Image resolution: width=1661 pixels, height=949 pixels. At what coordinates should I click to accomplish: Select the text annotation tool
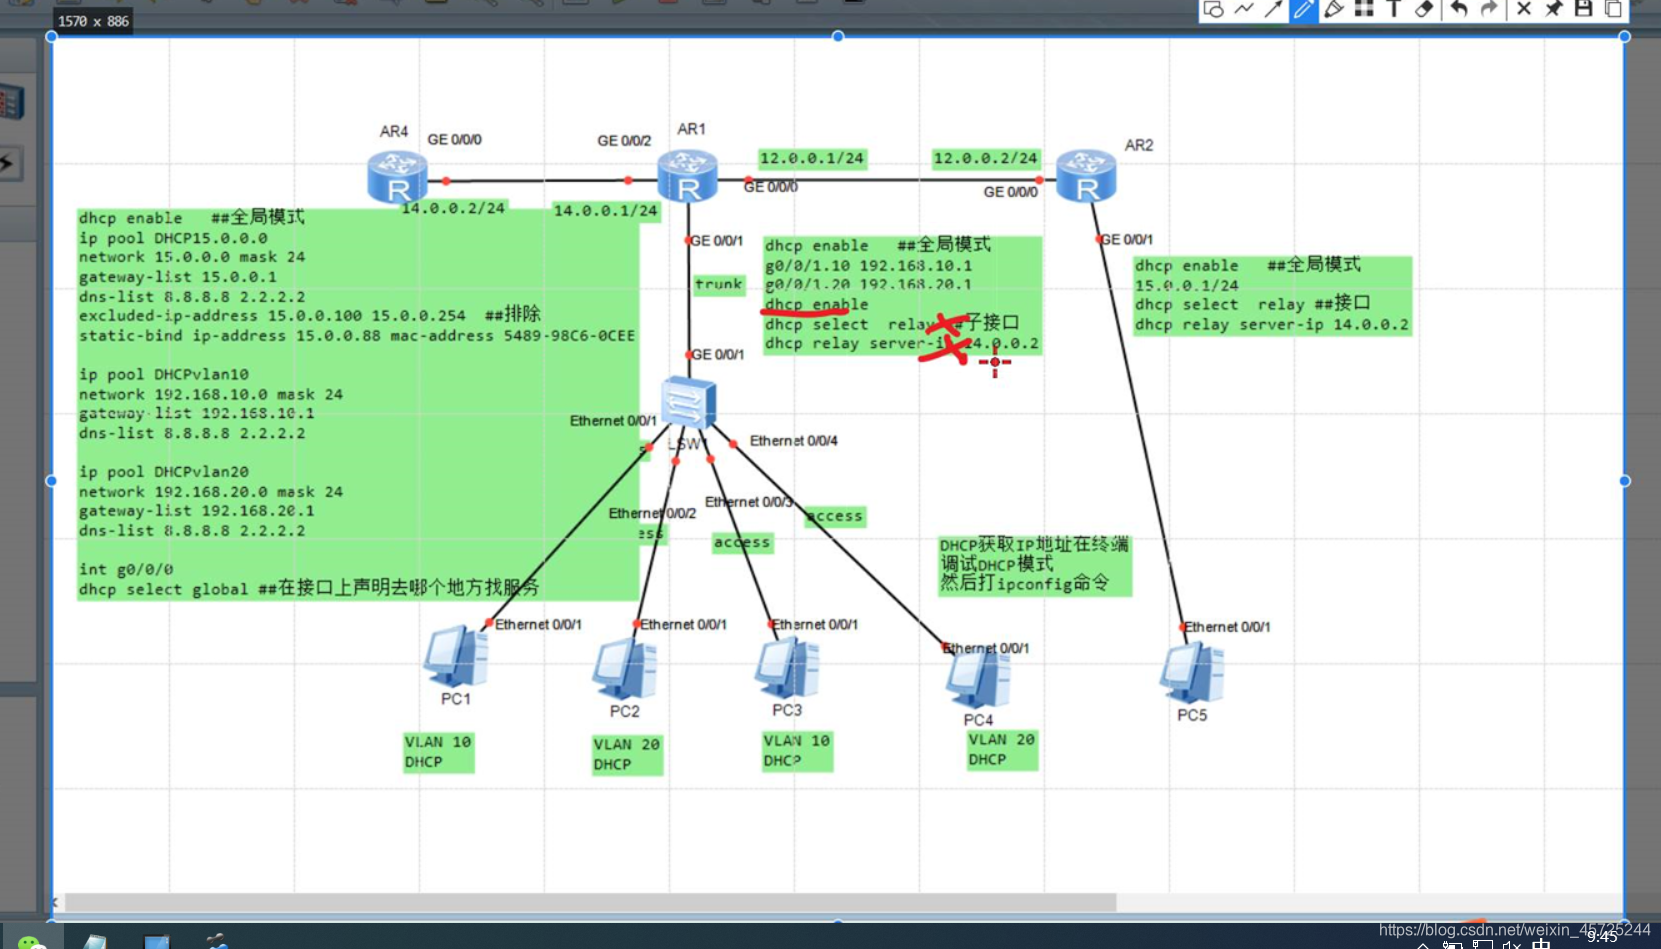coord(1394,9)
